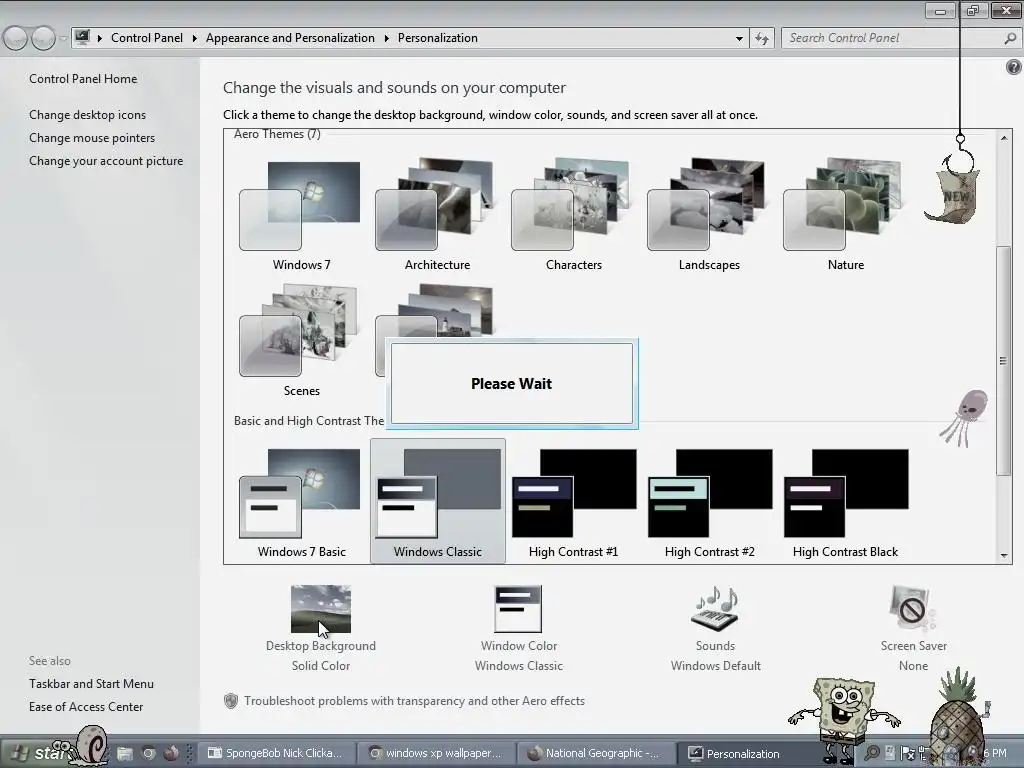This screenshot has height=768, width=1024.
Task: Click the refresh button beside address bar
Action: pos(761,39)
